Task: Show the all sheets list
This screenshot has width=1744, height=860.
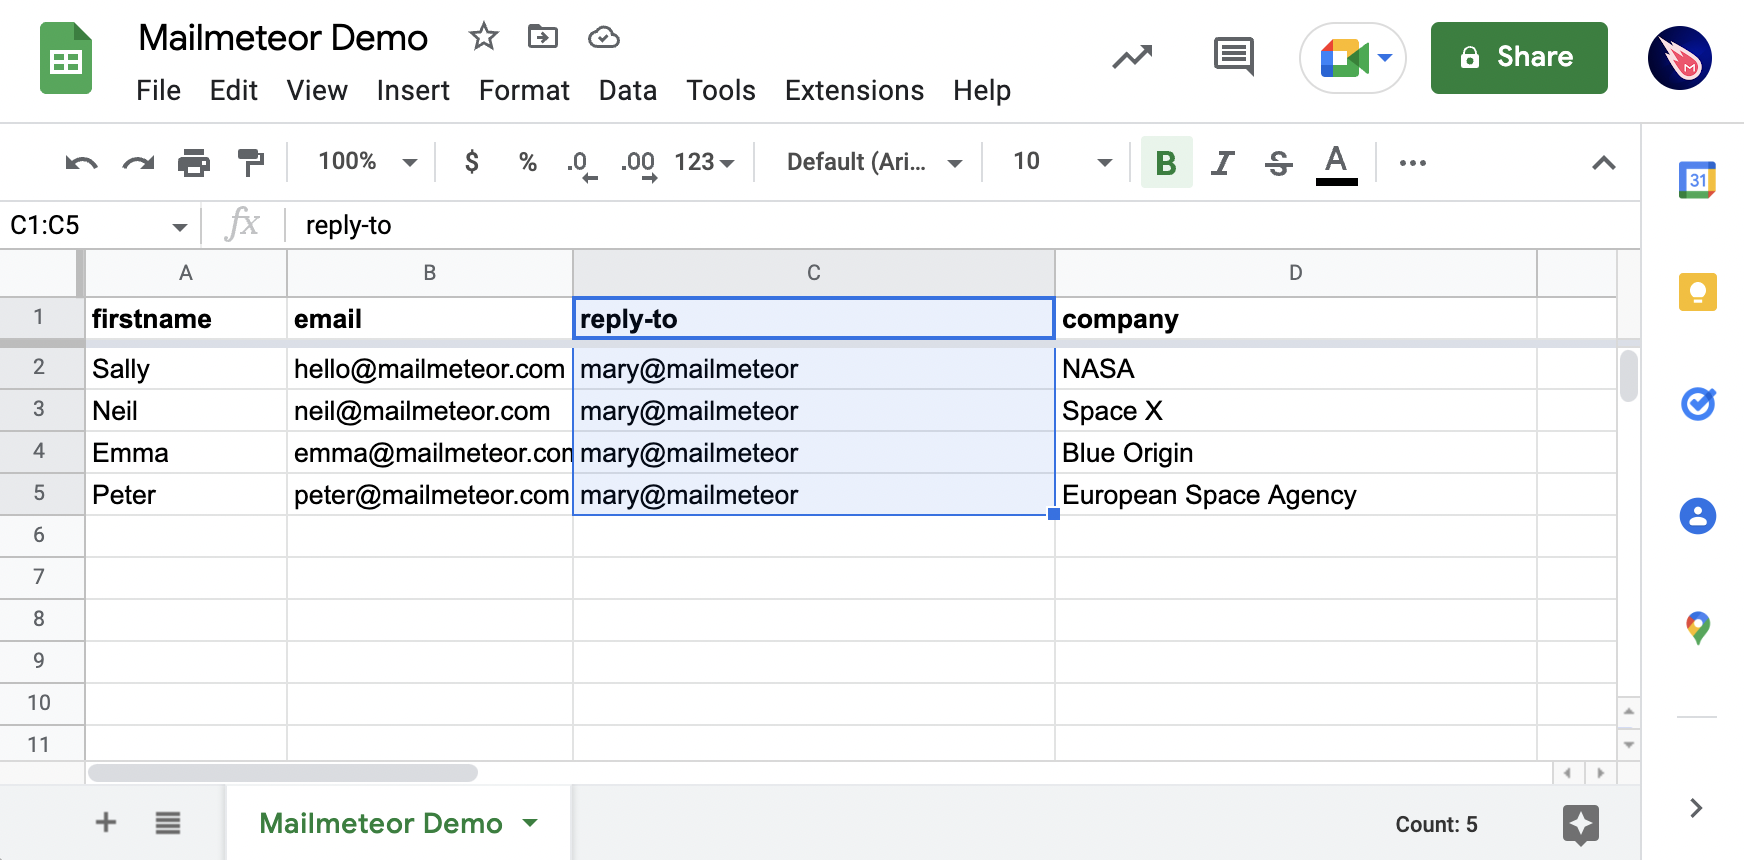Action: tap(168, 823)
